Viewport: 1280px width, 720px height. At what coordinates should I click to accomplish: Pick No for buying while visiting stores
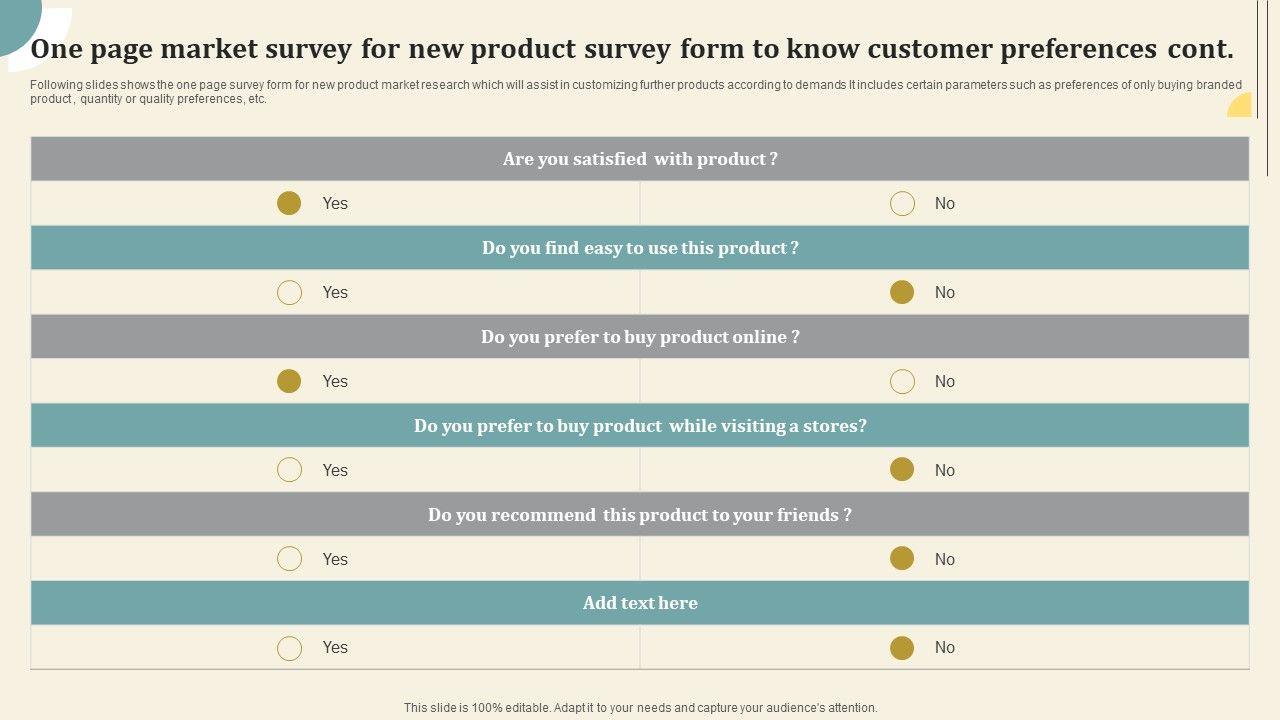tap(902, 470)
